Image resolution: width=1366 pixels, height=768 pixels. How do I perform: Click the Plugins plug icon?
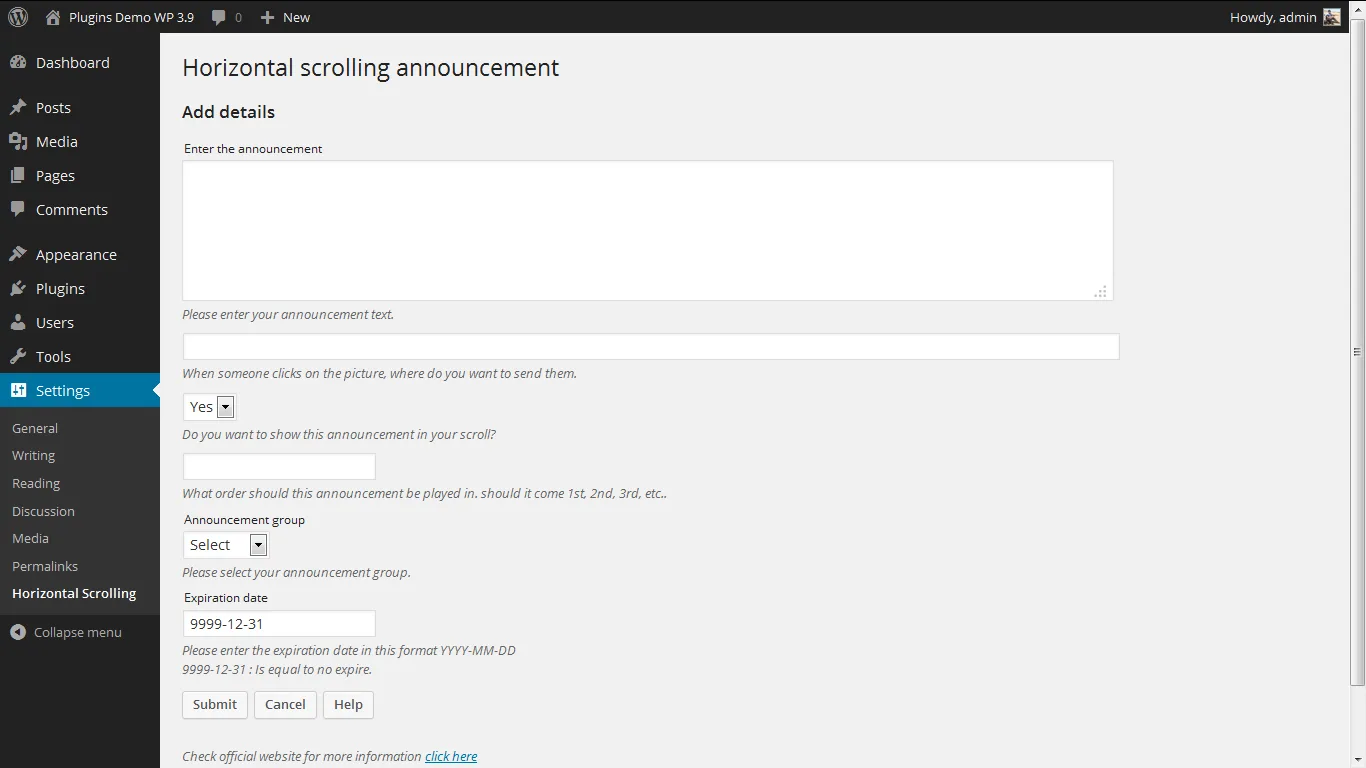pos(18,288)
